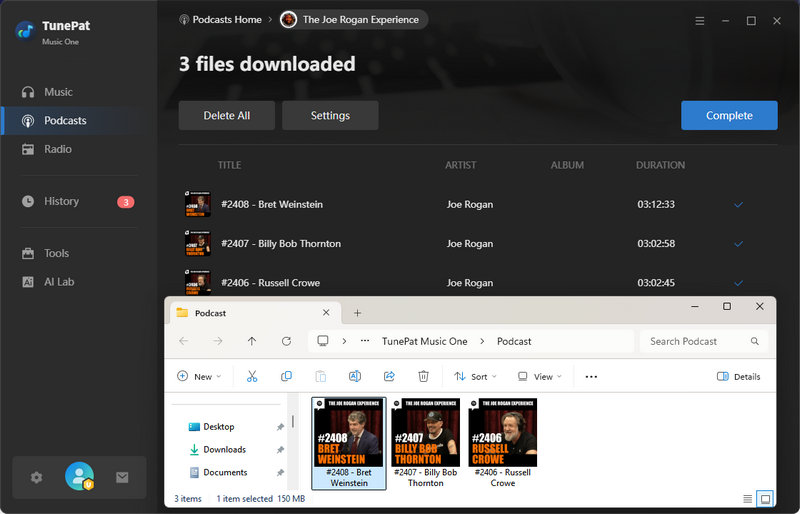This screenshot has width=800, height=514.
Task: Close the Podcast tab in File Explorer
Action: pos(326,312)
